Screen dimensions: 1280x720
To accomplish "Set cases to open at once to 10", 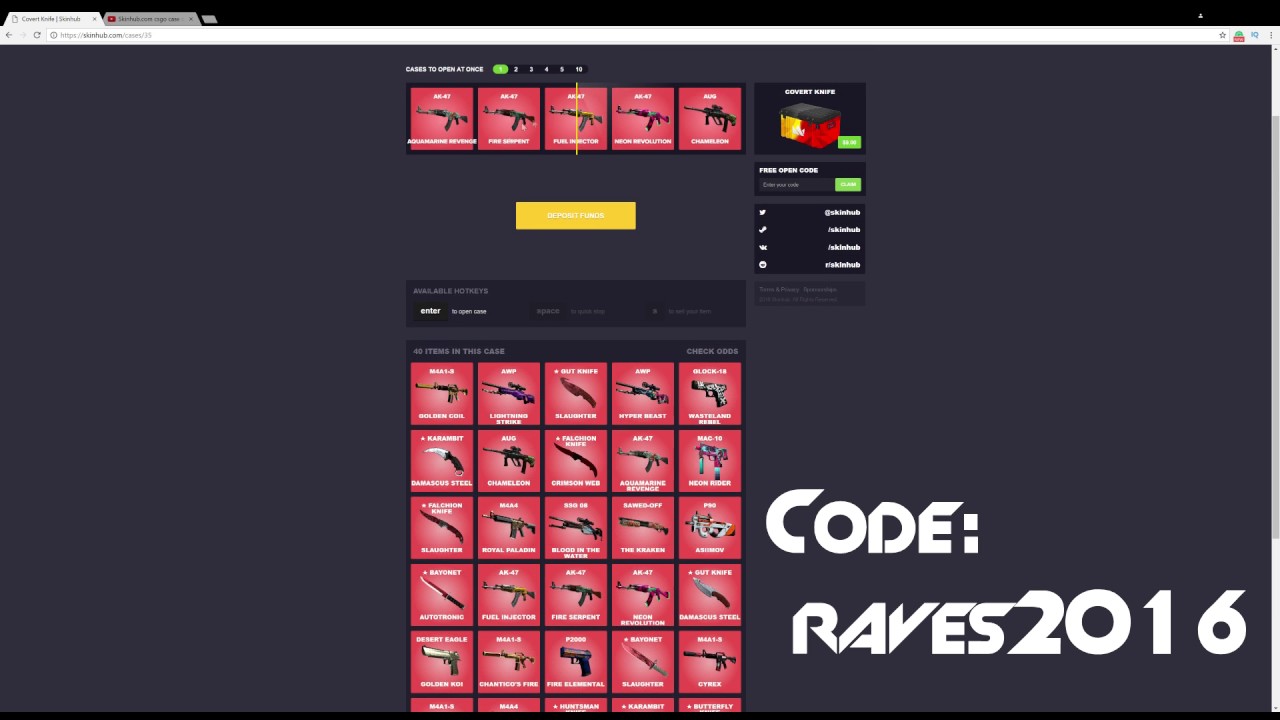I will click(578, 69).
